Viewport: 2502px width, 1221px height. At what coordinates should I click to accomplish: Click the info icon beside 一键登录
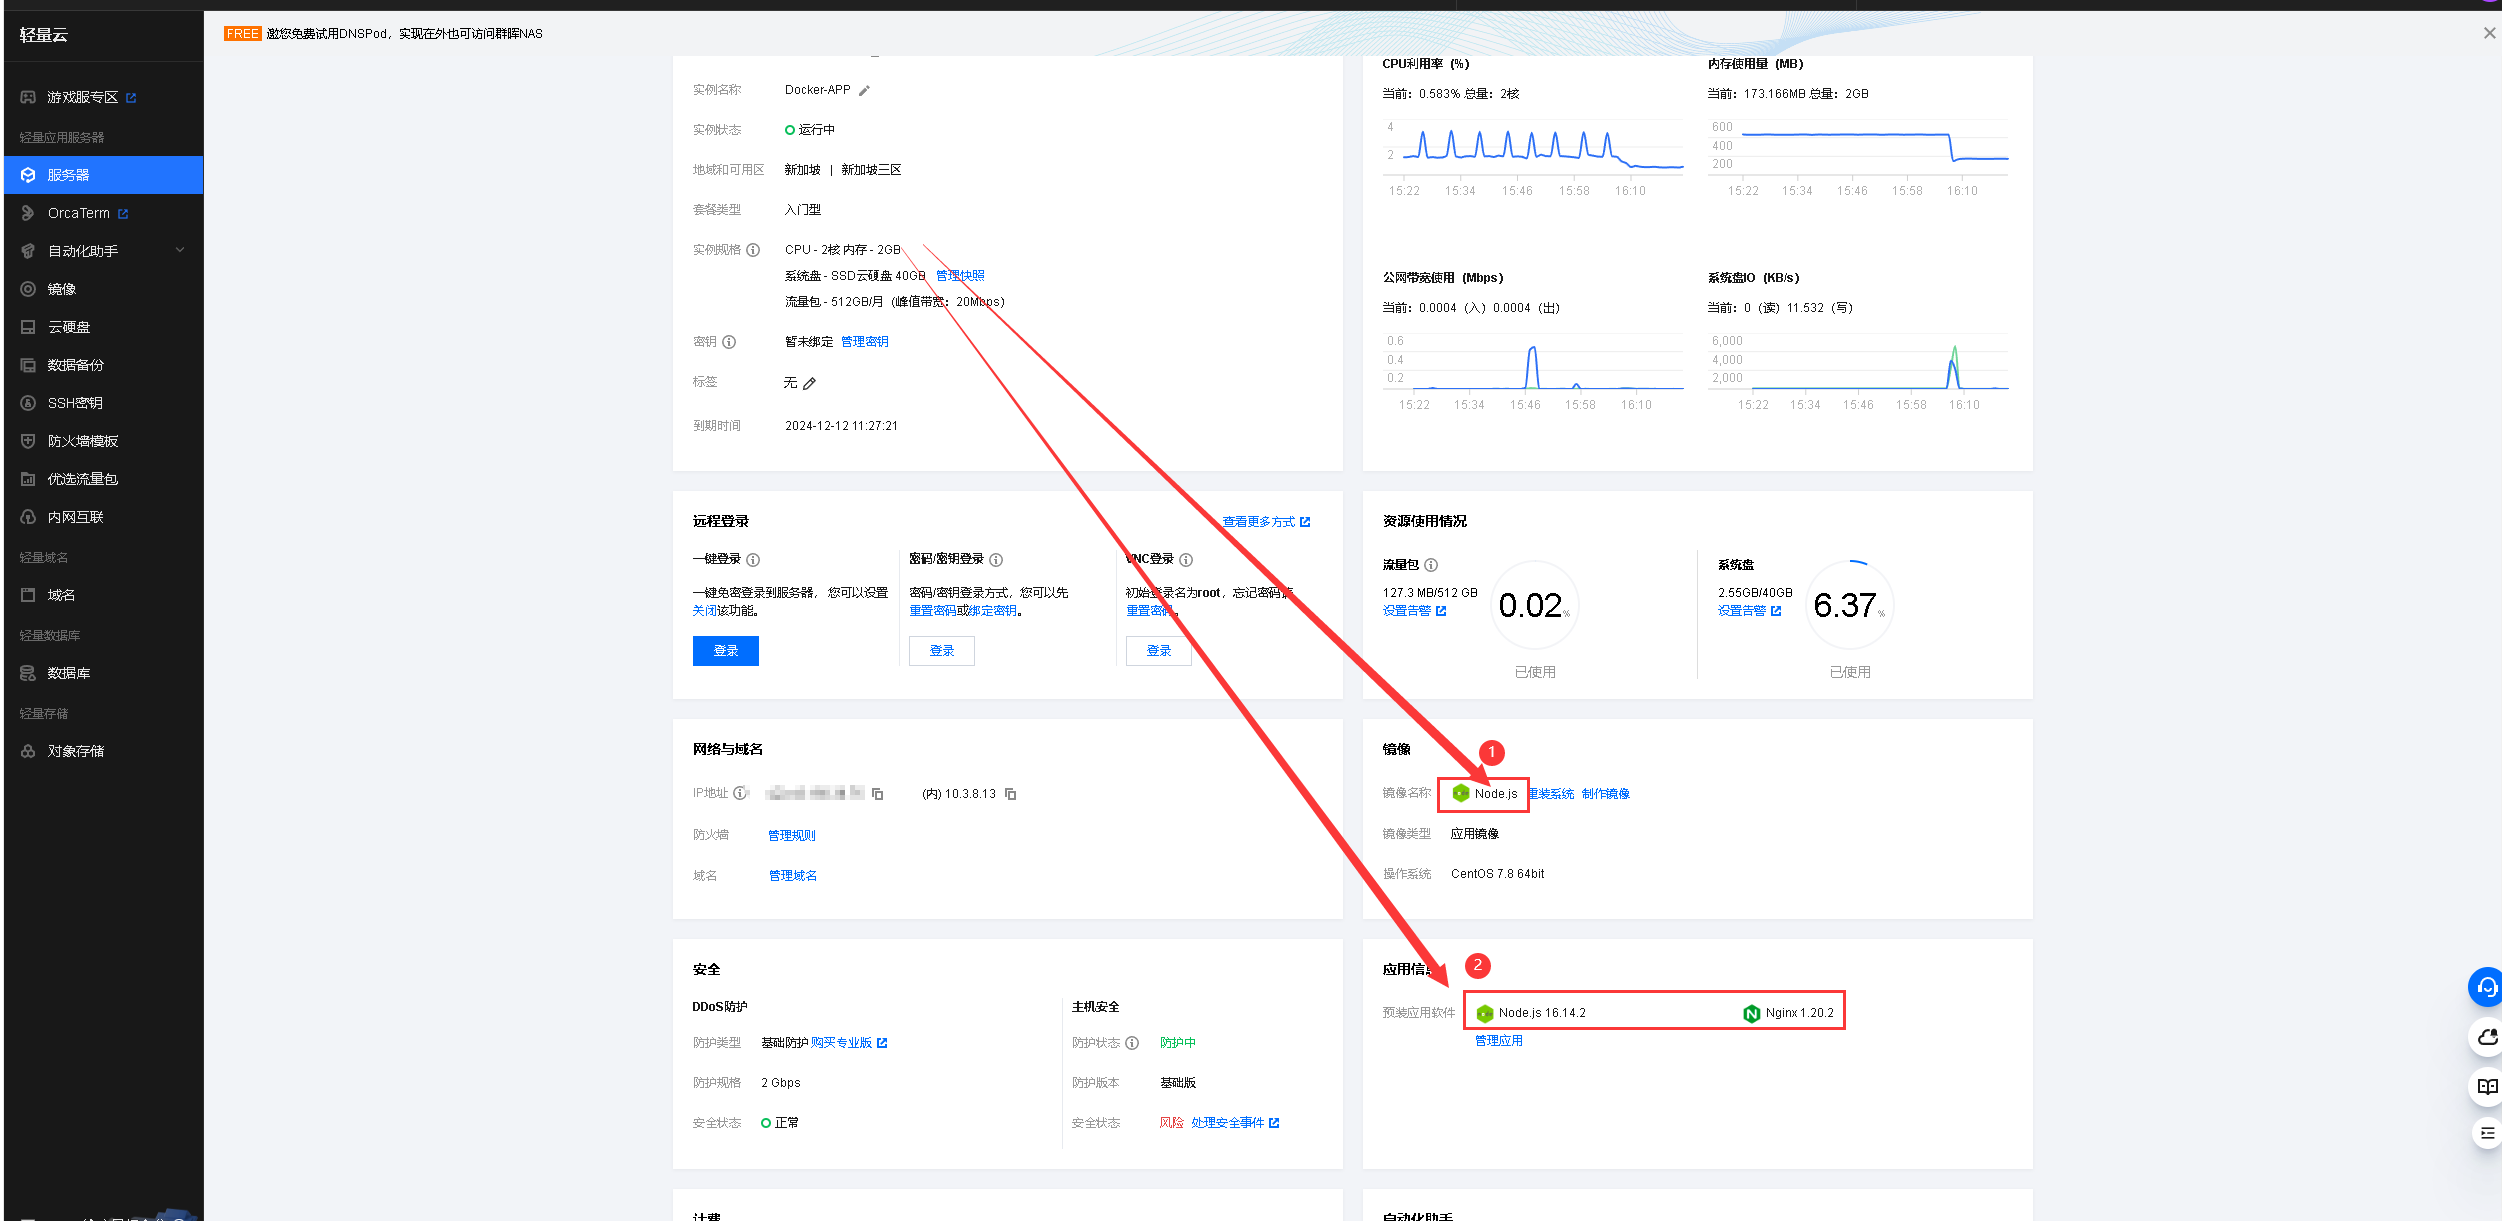[x=753, y=560]
